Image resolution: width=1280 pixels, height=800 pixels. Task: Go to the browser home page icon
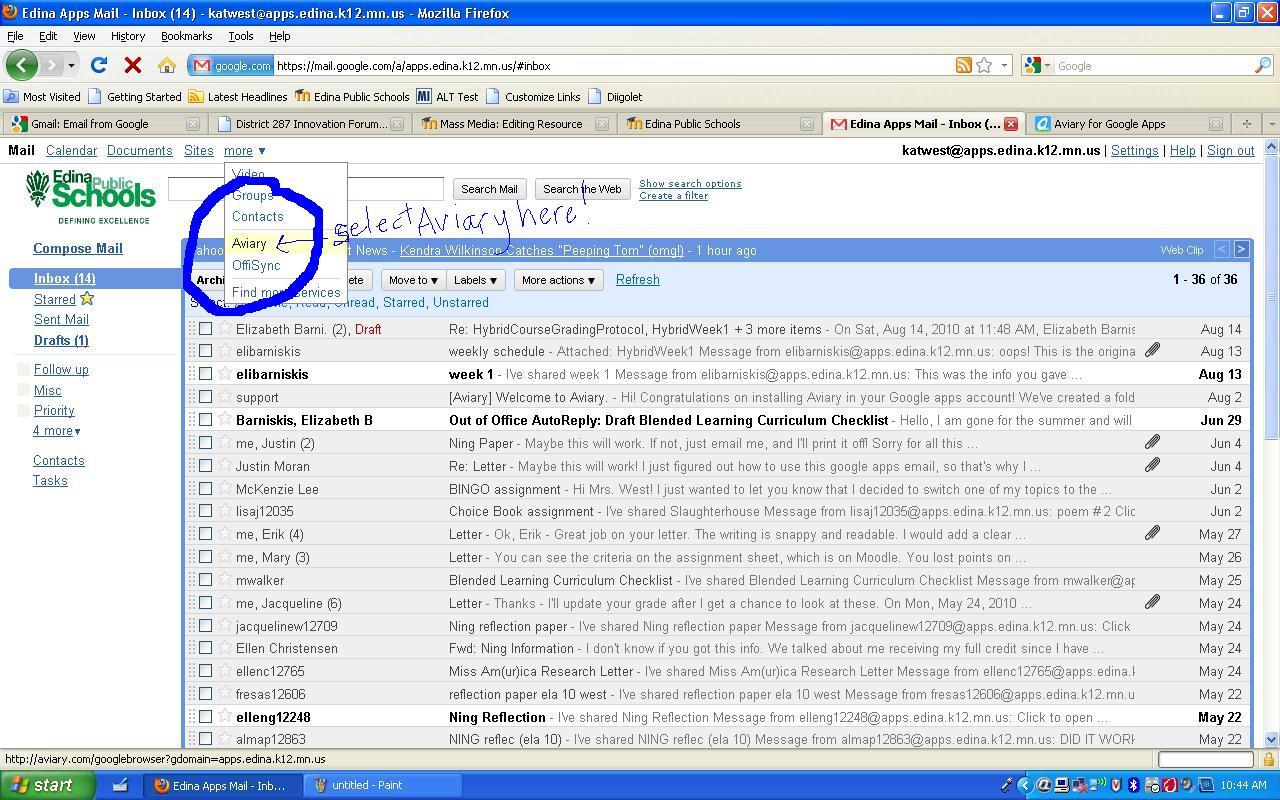[167, 65]
